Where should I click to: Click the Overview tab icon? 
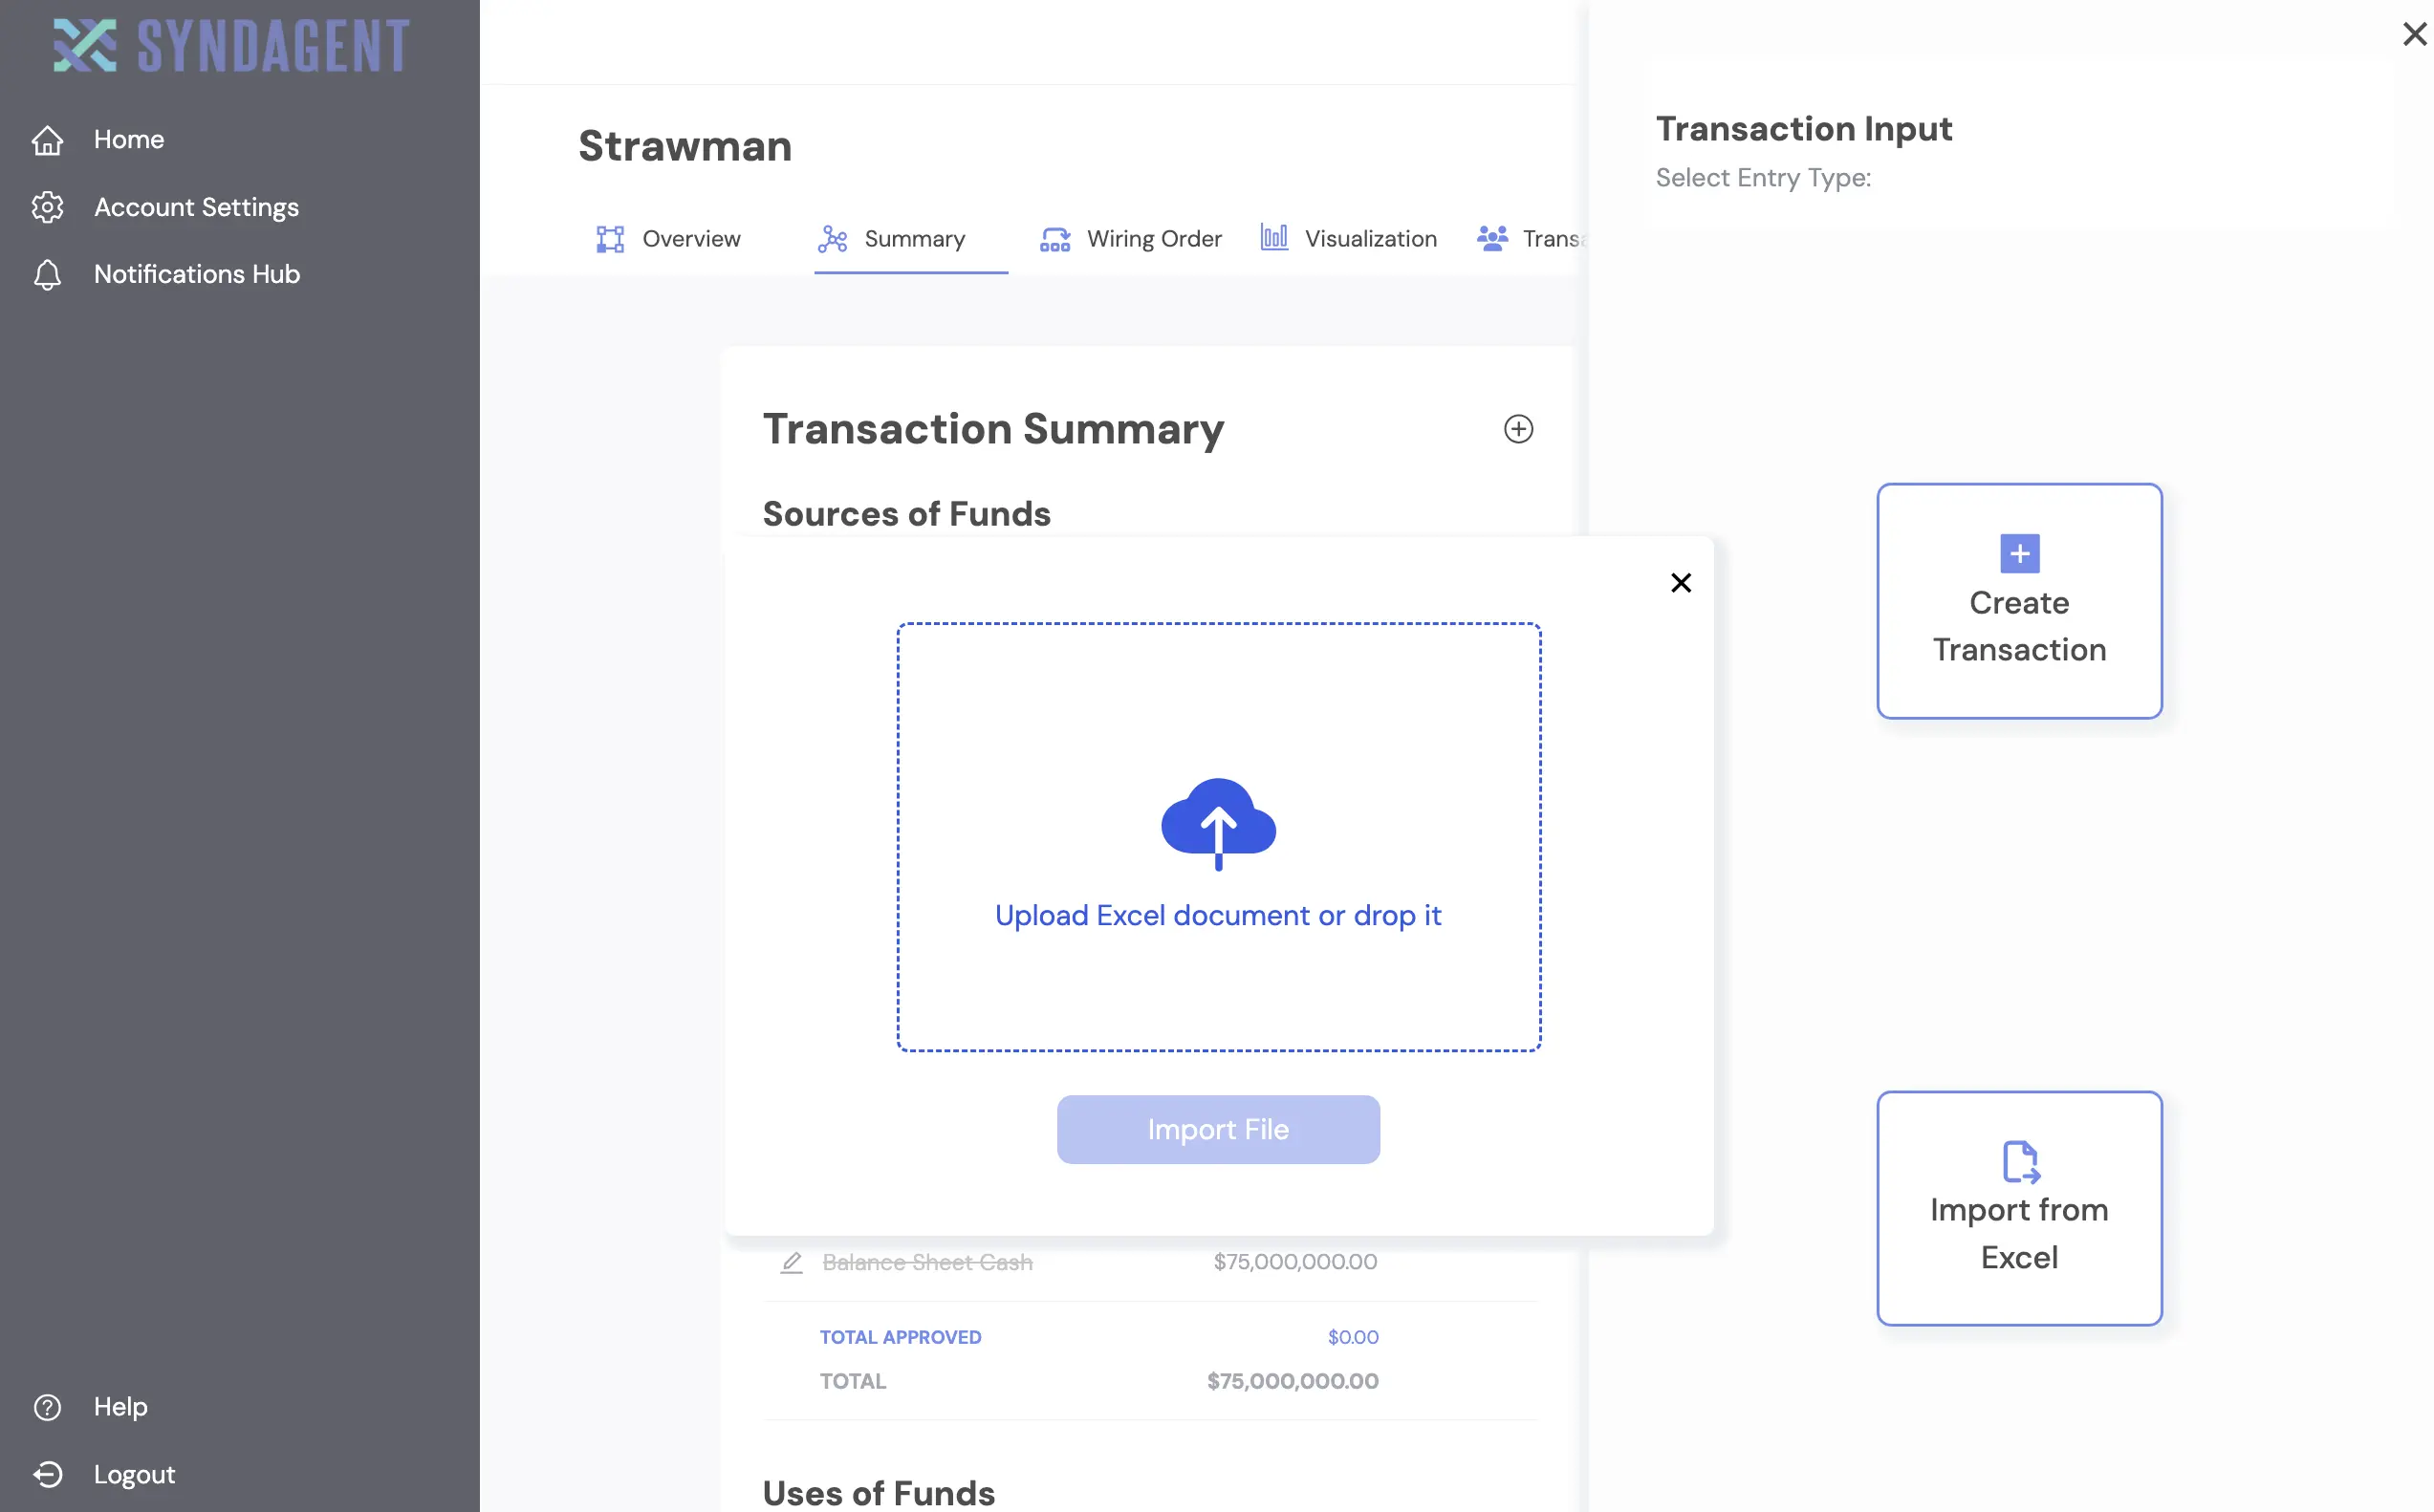[610, 239]
